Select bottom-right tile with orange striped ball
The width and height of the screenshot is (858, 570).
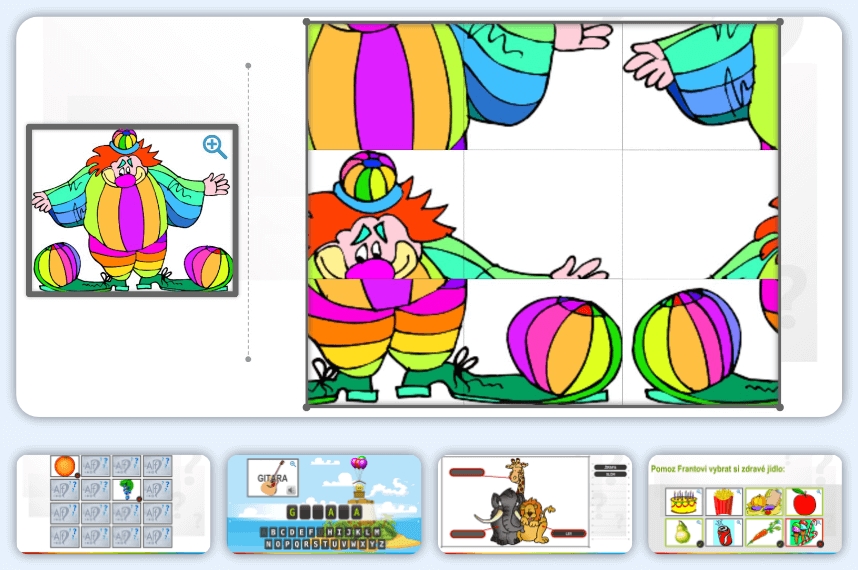click(x=700, y=342)
